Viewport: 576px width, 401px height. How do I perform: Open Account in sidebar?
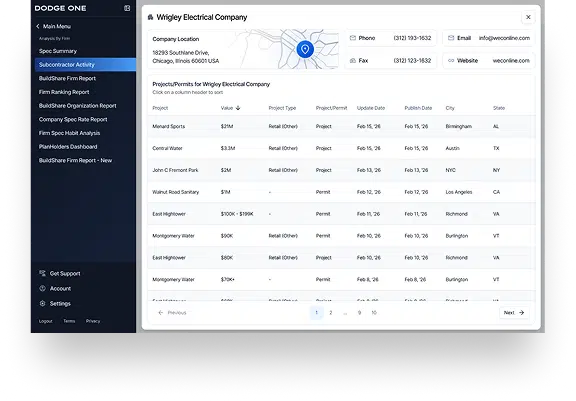click(x=60, y=289)
